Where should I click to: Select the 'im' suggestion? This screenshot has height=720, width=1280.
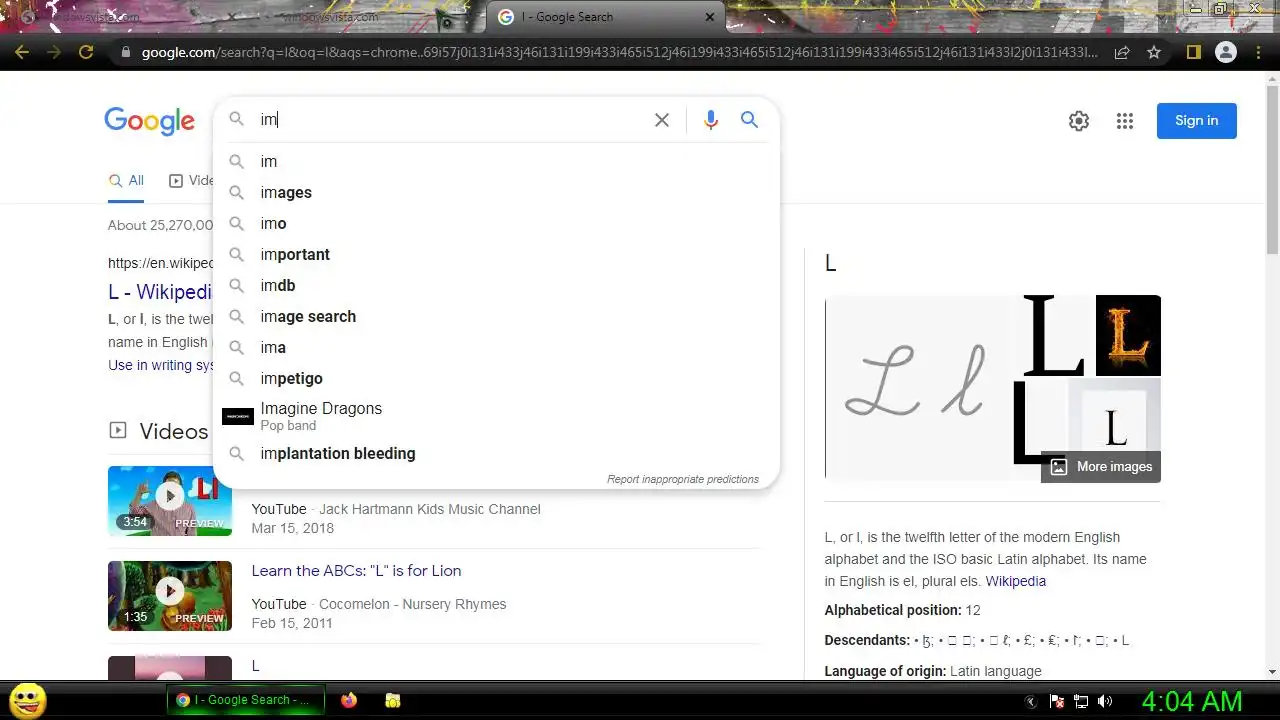[x=496, y=161]
